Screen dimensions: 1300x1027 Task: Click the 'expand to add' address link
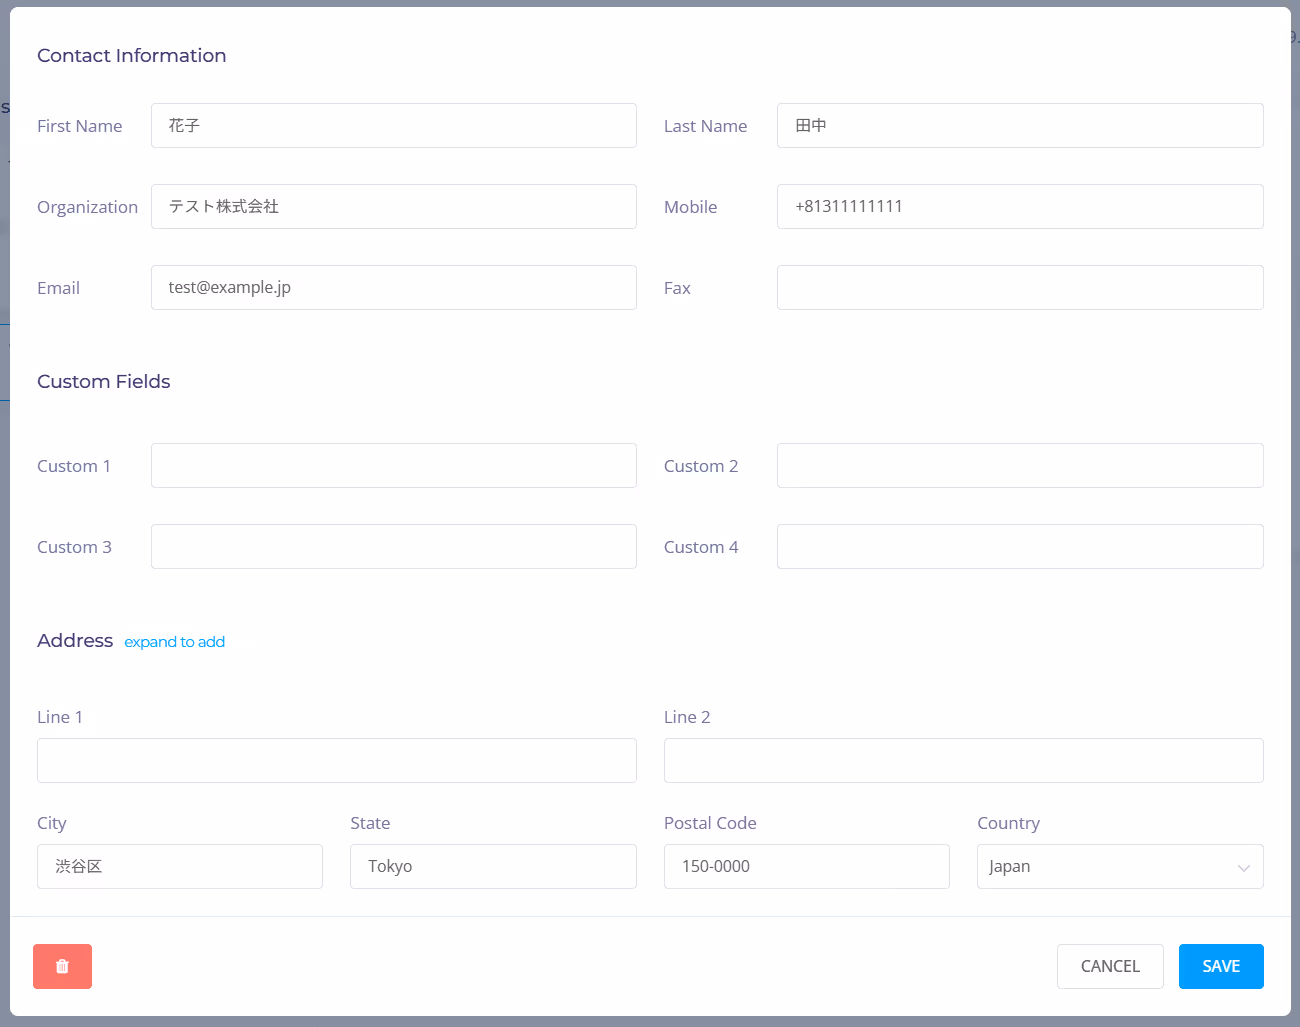(x=174, y=642)
